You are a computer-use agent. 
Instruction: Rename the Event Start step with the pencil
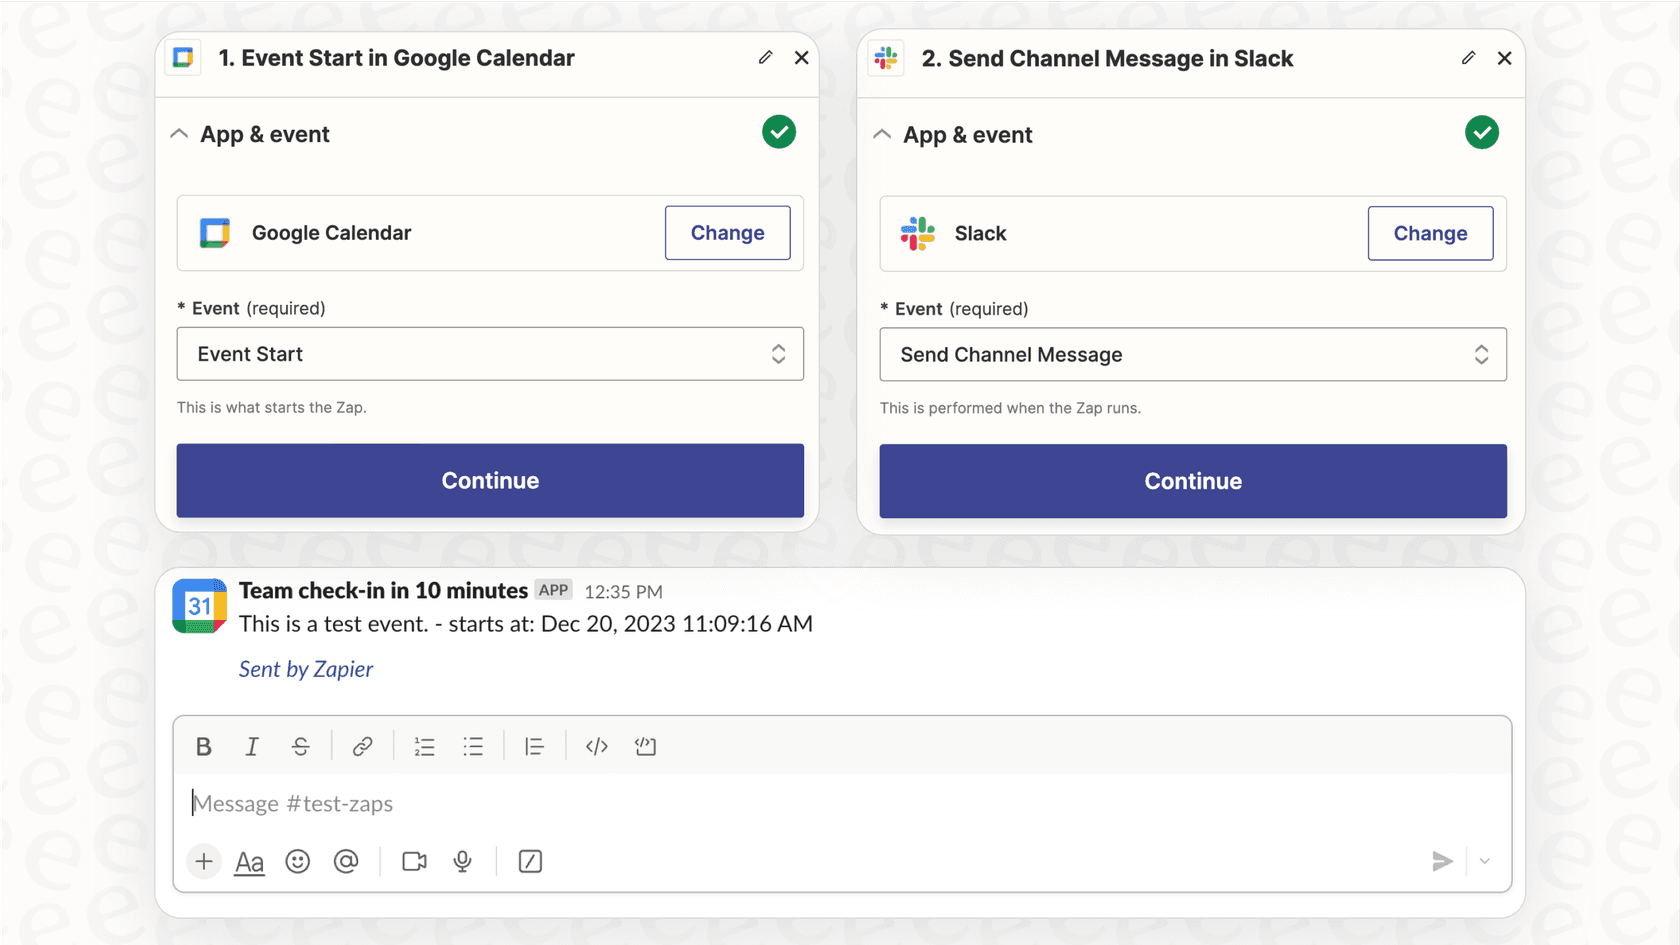click(765, 58)
